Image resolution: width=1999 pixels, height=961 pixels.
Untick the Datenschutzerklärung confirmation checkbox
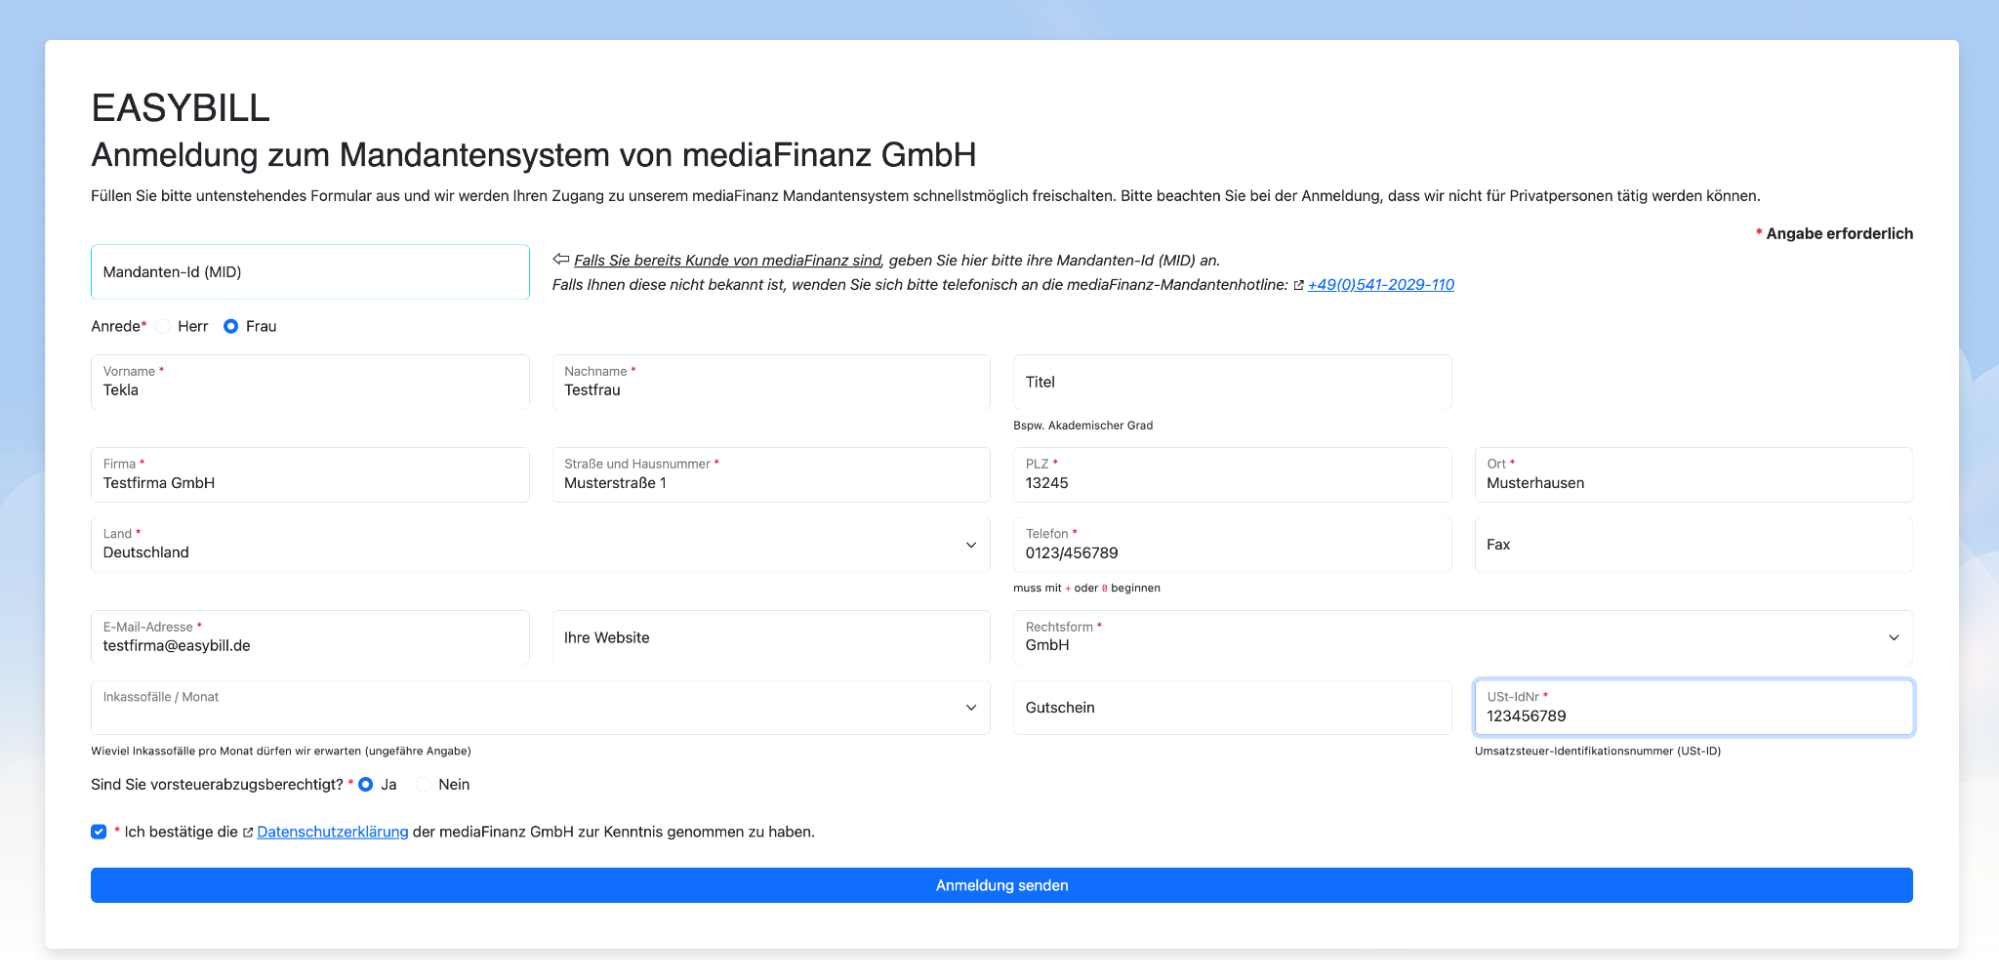[x=99, y=832]
